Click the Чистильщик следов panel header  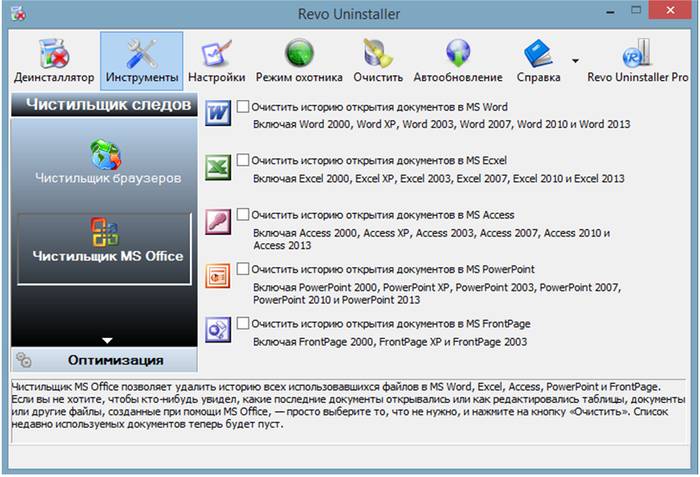pos(104,103)
